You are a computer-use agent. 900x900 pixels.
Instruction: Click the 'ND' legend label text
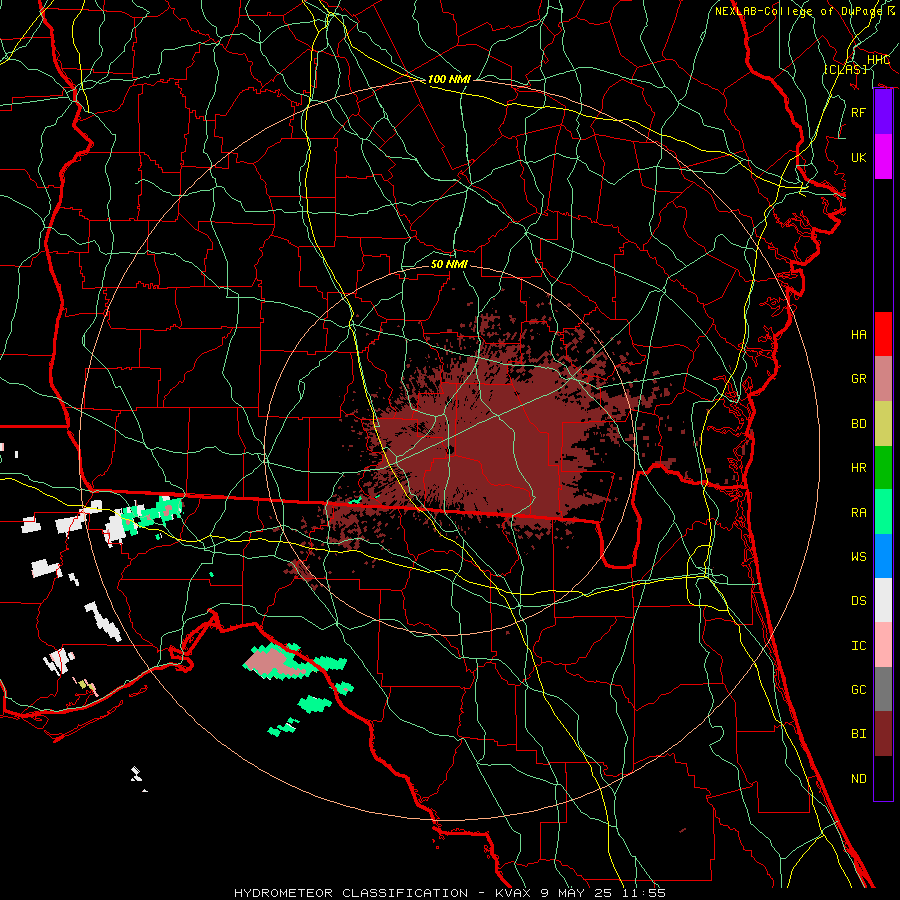click(x=859, y=779)
